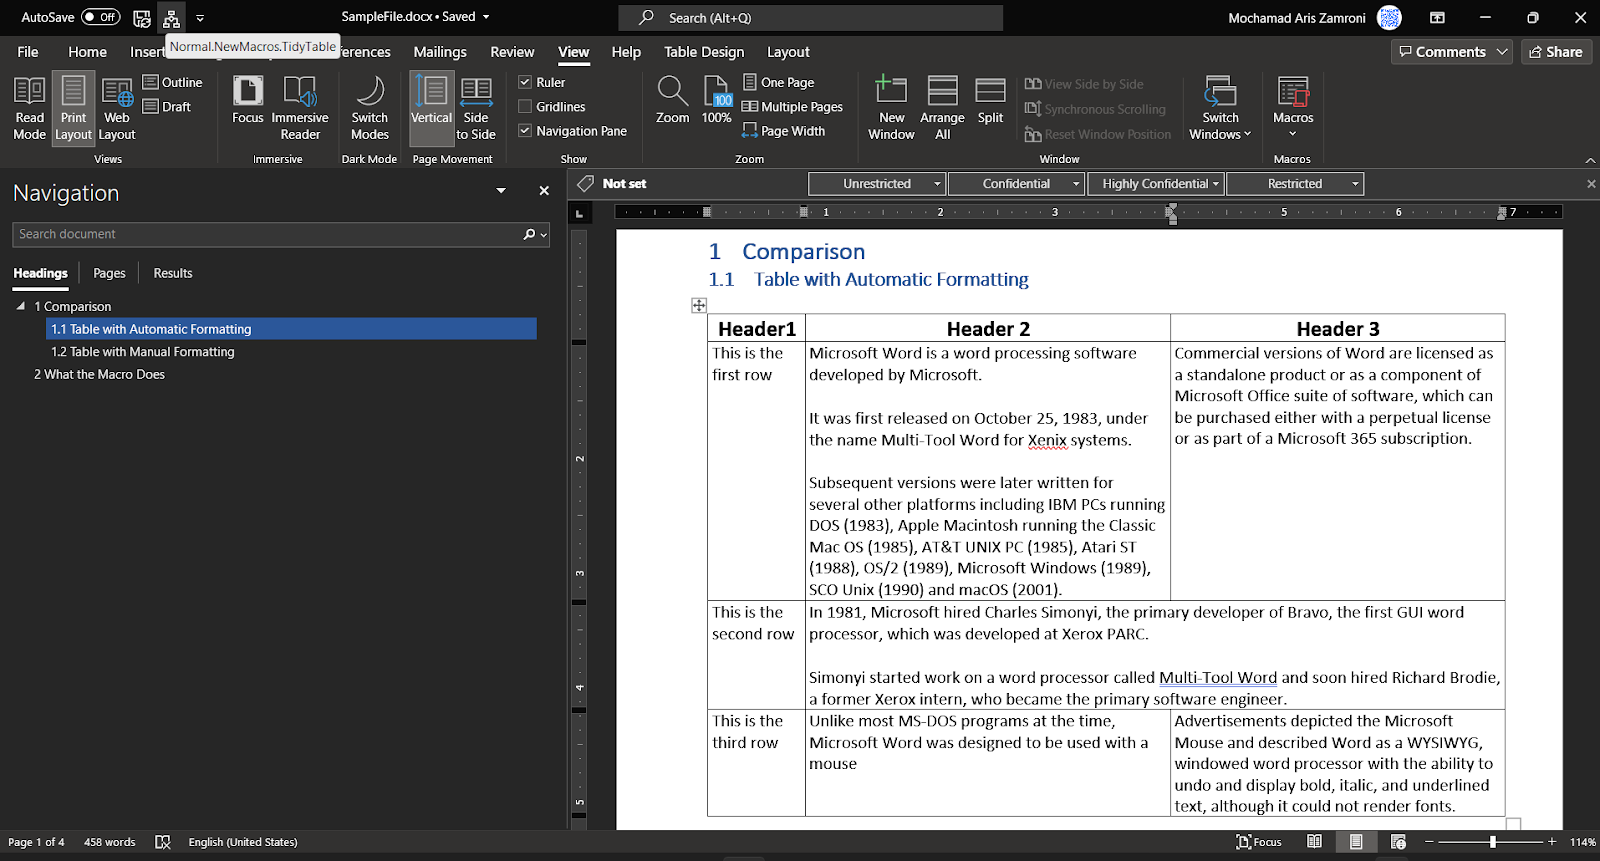1600x861 pixels.
Task: Go to 2 What the Macro Does heading
Action: [x=99, y=374]
